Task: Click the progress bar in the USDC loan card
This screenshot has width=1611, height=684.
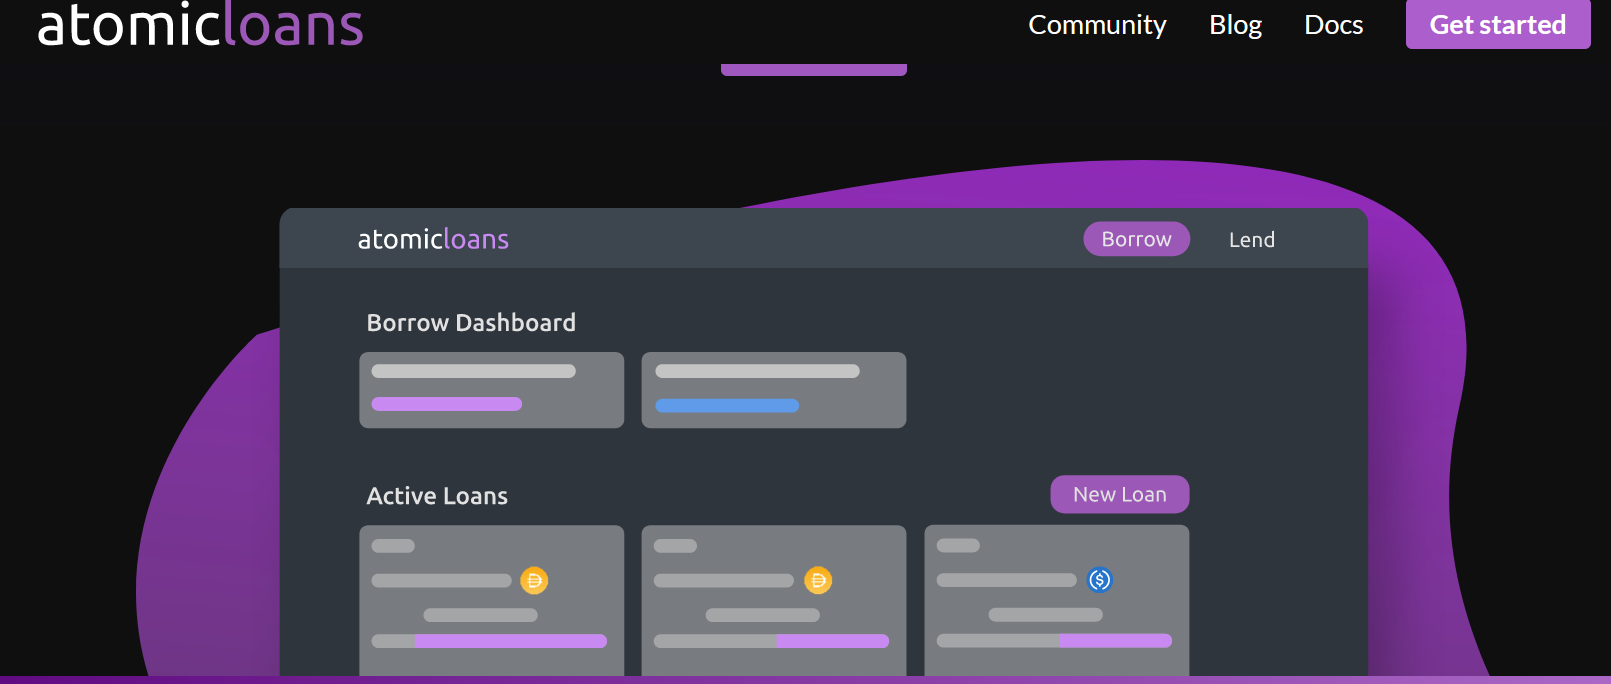Action: [1054, 640]
